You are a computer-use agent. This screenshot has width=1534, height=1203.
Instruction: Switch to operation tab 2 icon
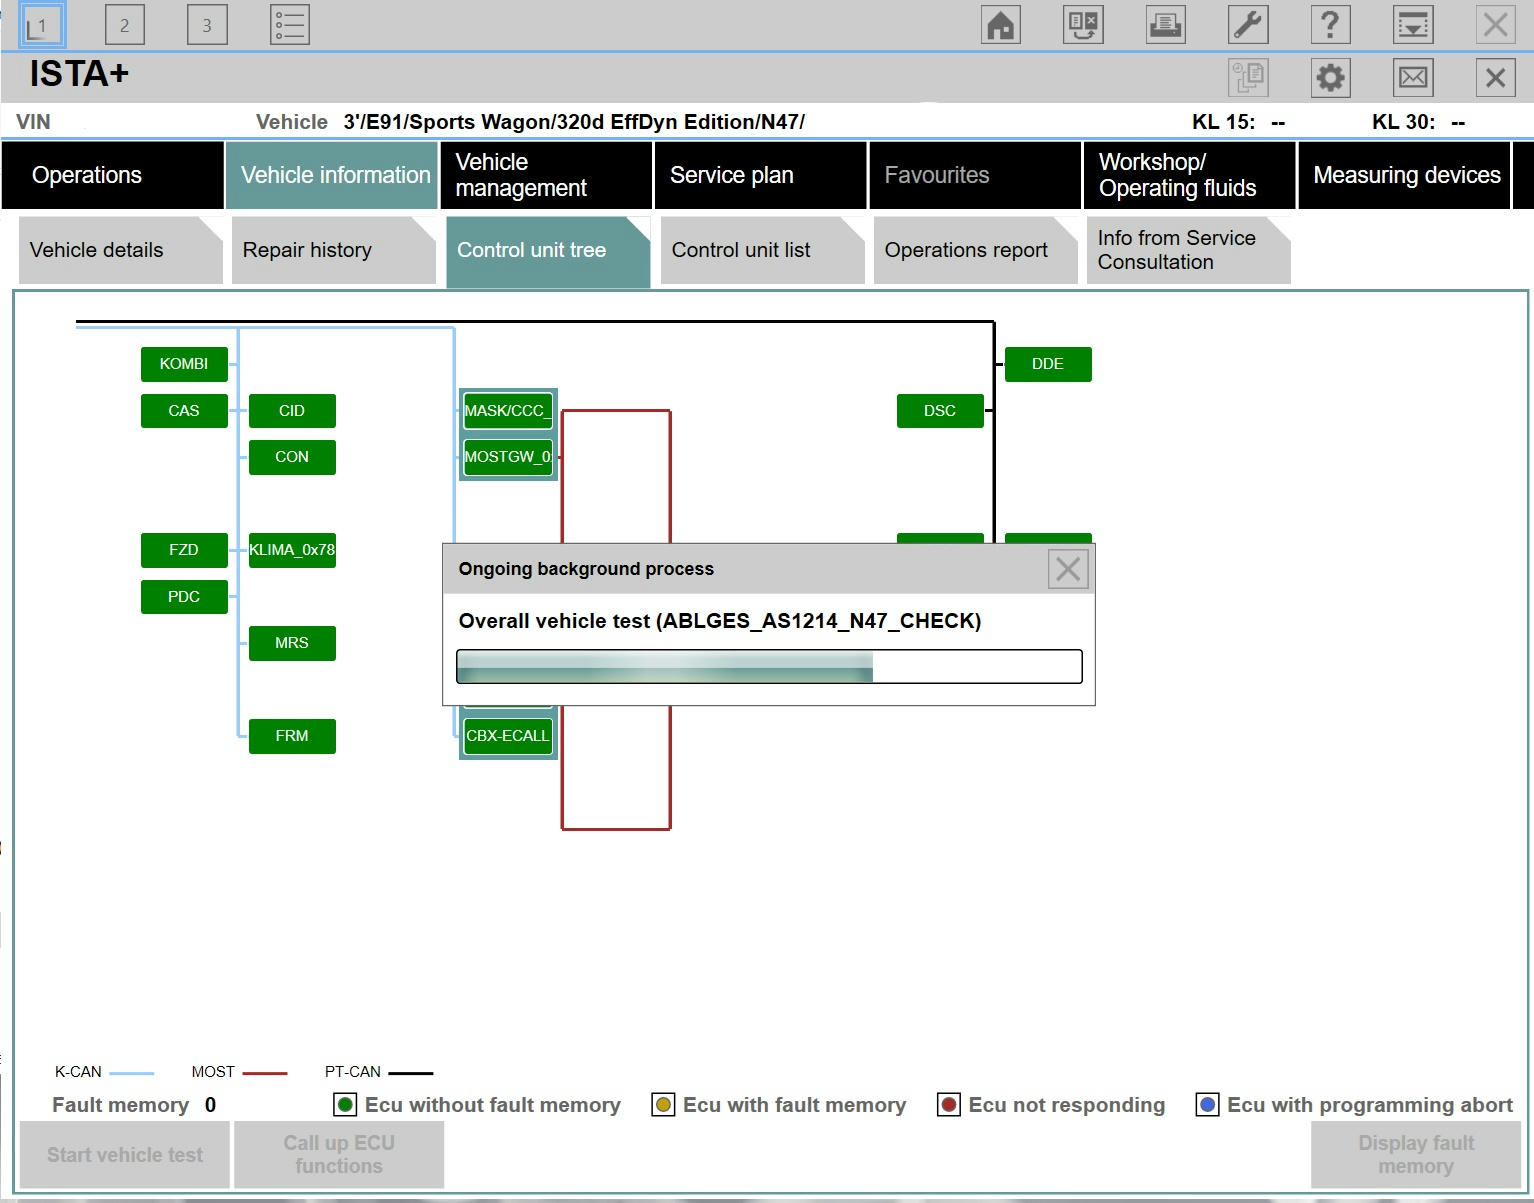(x=124, y=24)
